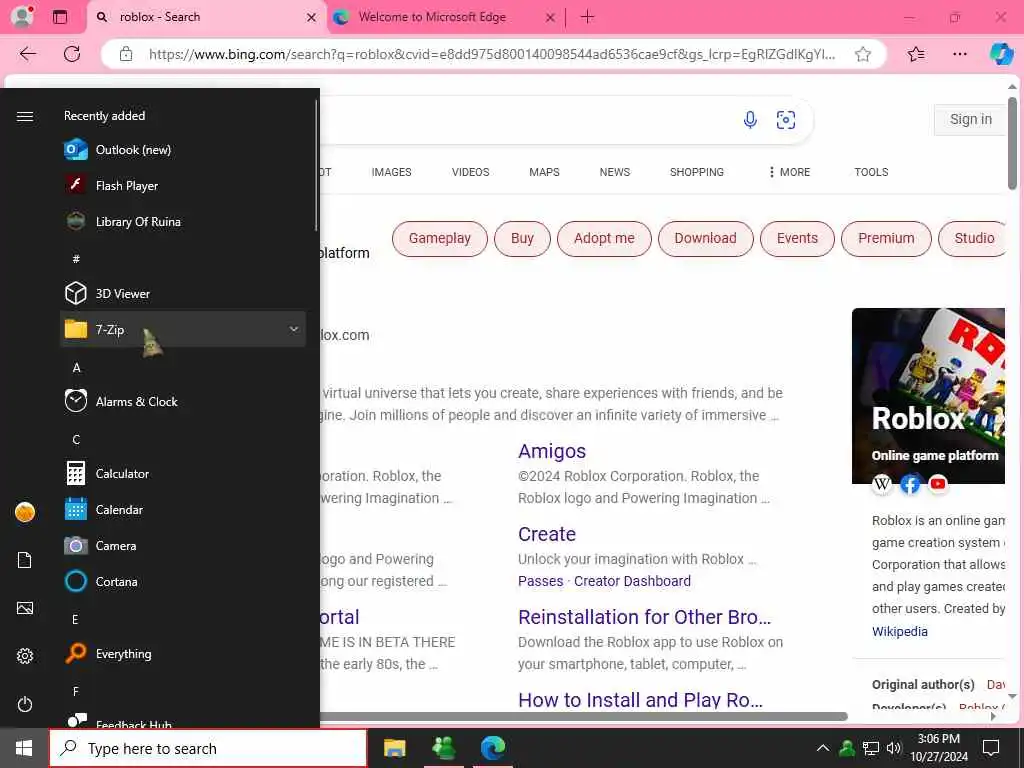Open Edge profile avatar icon
Image resolution: width=1024 pixels, height=768 pixels.
[22, 16]
